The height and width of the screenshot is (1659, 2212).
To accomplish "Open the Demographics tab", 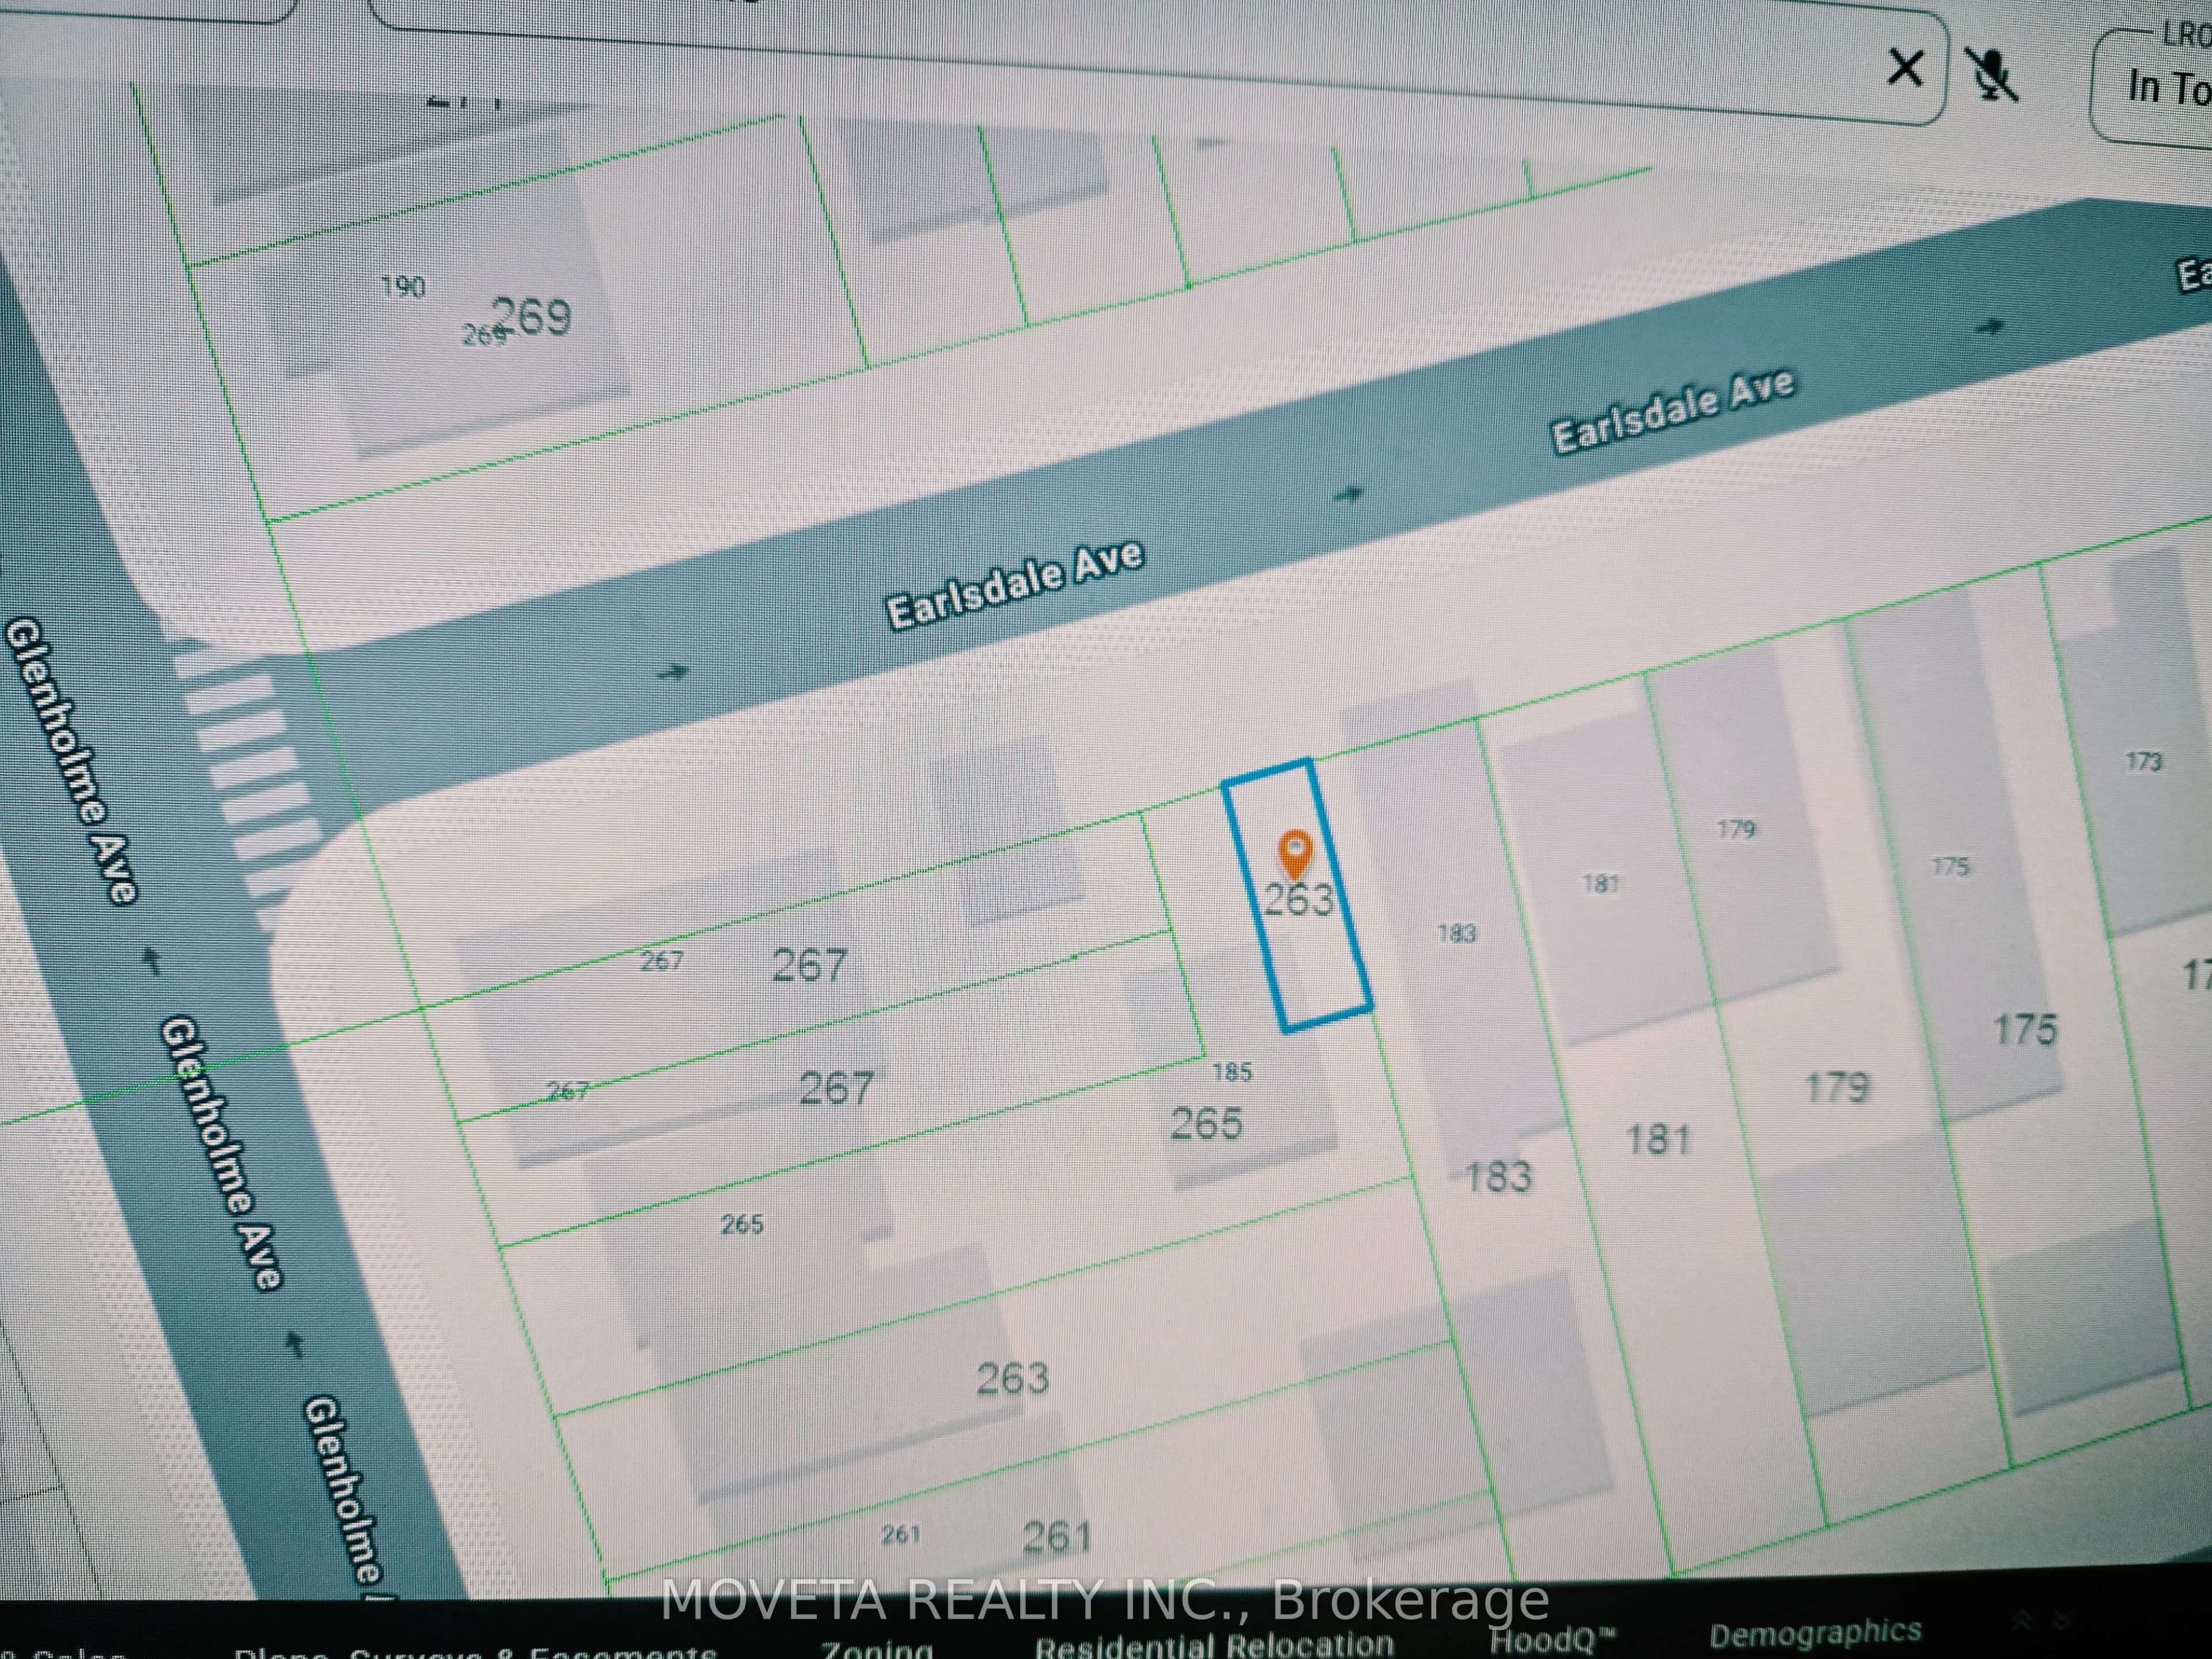I will click(x=1815, y=1633).
